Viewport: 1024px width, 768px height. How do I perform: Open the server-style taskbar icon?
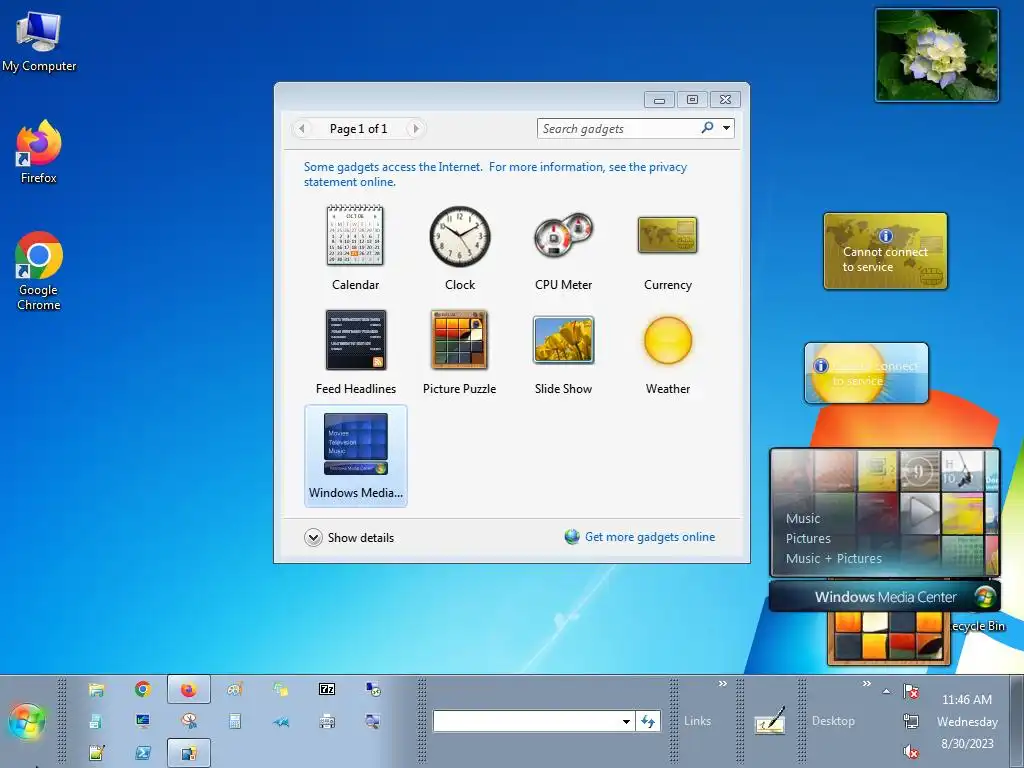[96, 721]
